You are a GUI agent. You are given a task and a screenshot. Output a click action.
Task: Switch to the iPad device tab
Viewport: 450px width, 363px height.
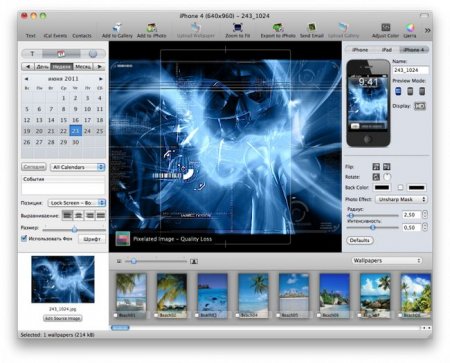[x=386, y=50]
